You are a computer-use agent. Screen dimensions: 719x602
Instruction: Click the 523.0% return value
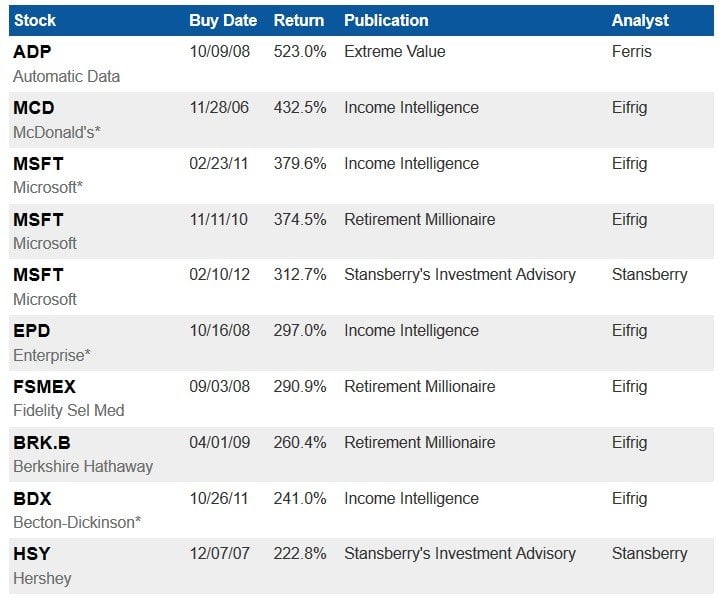coord(299,51)
